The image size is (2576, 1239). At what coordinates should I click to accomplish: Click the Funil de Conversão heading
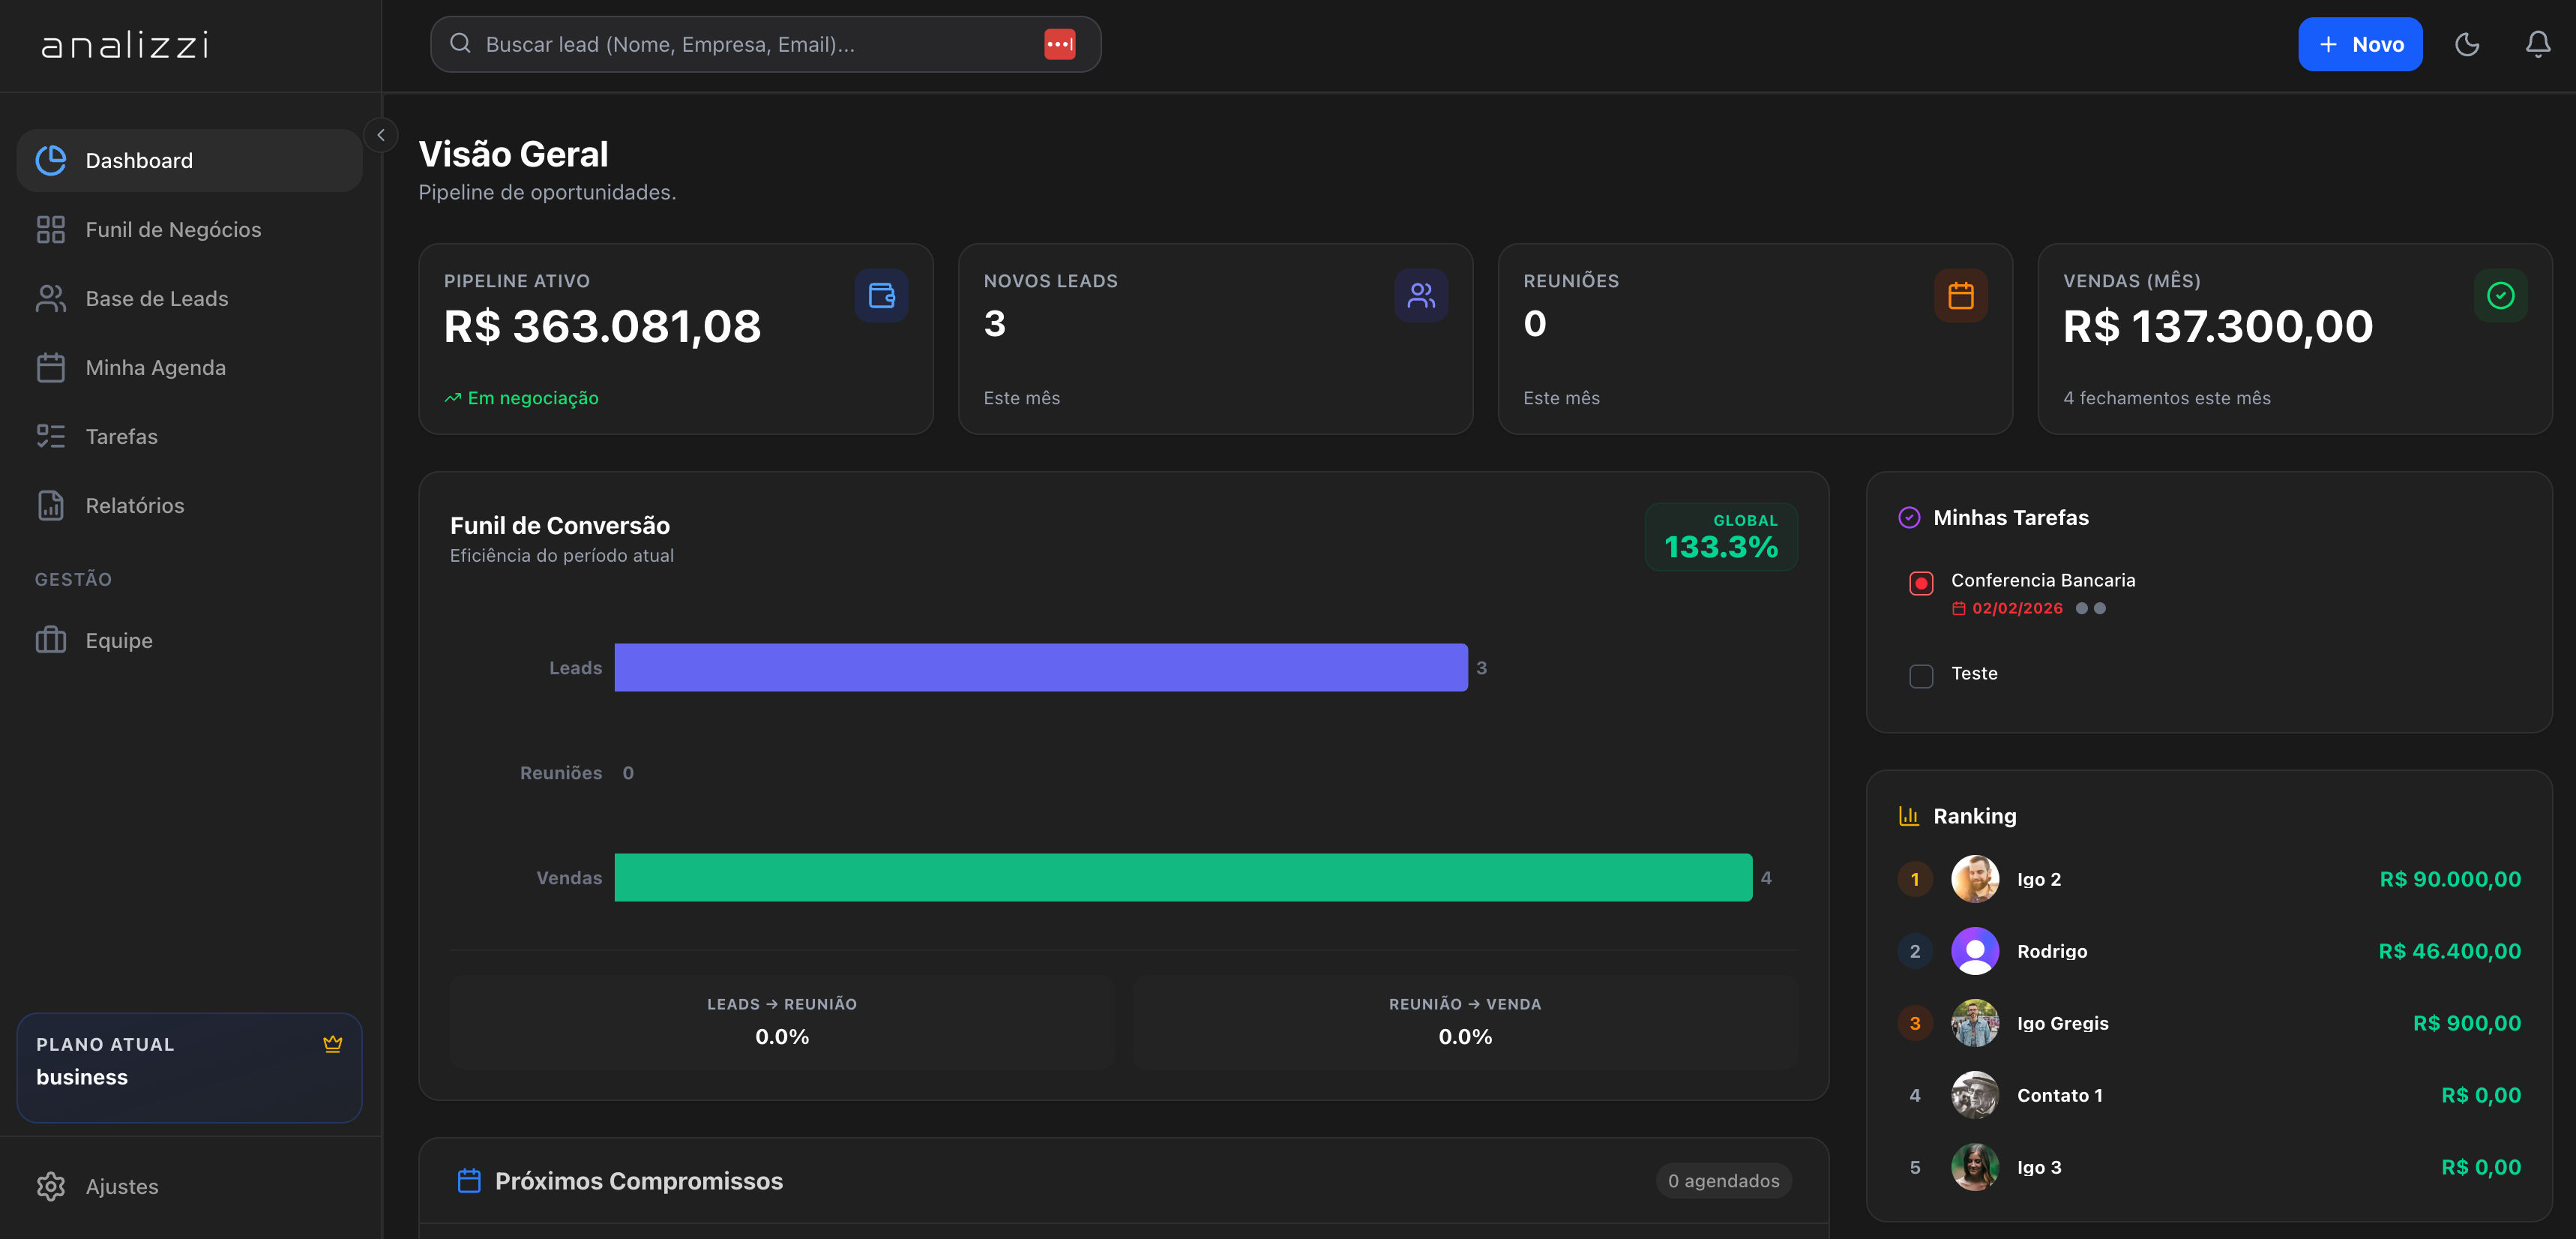(560, 525)
